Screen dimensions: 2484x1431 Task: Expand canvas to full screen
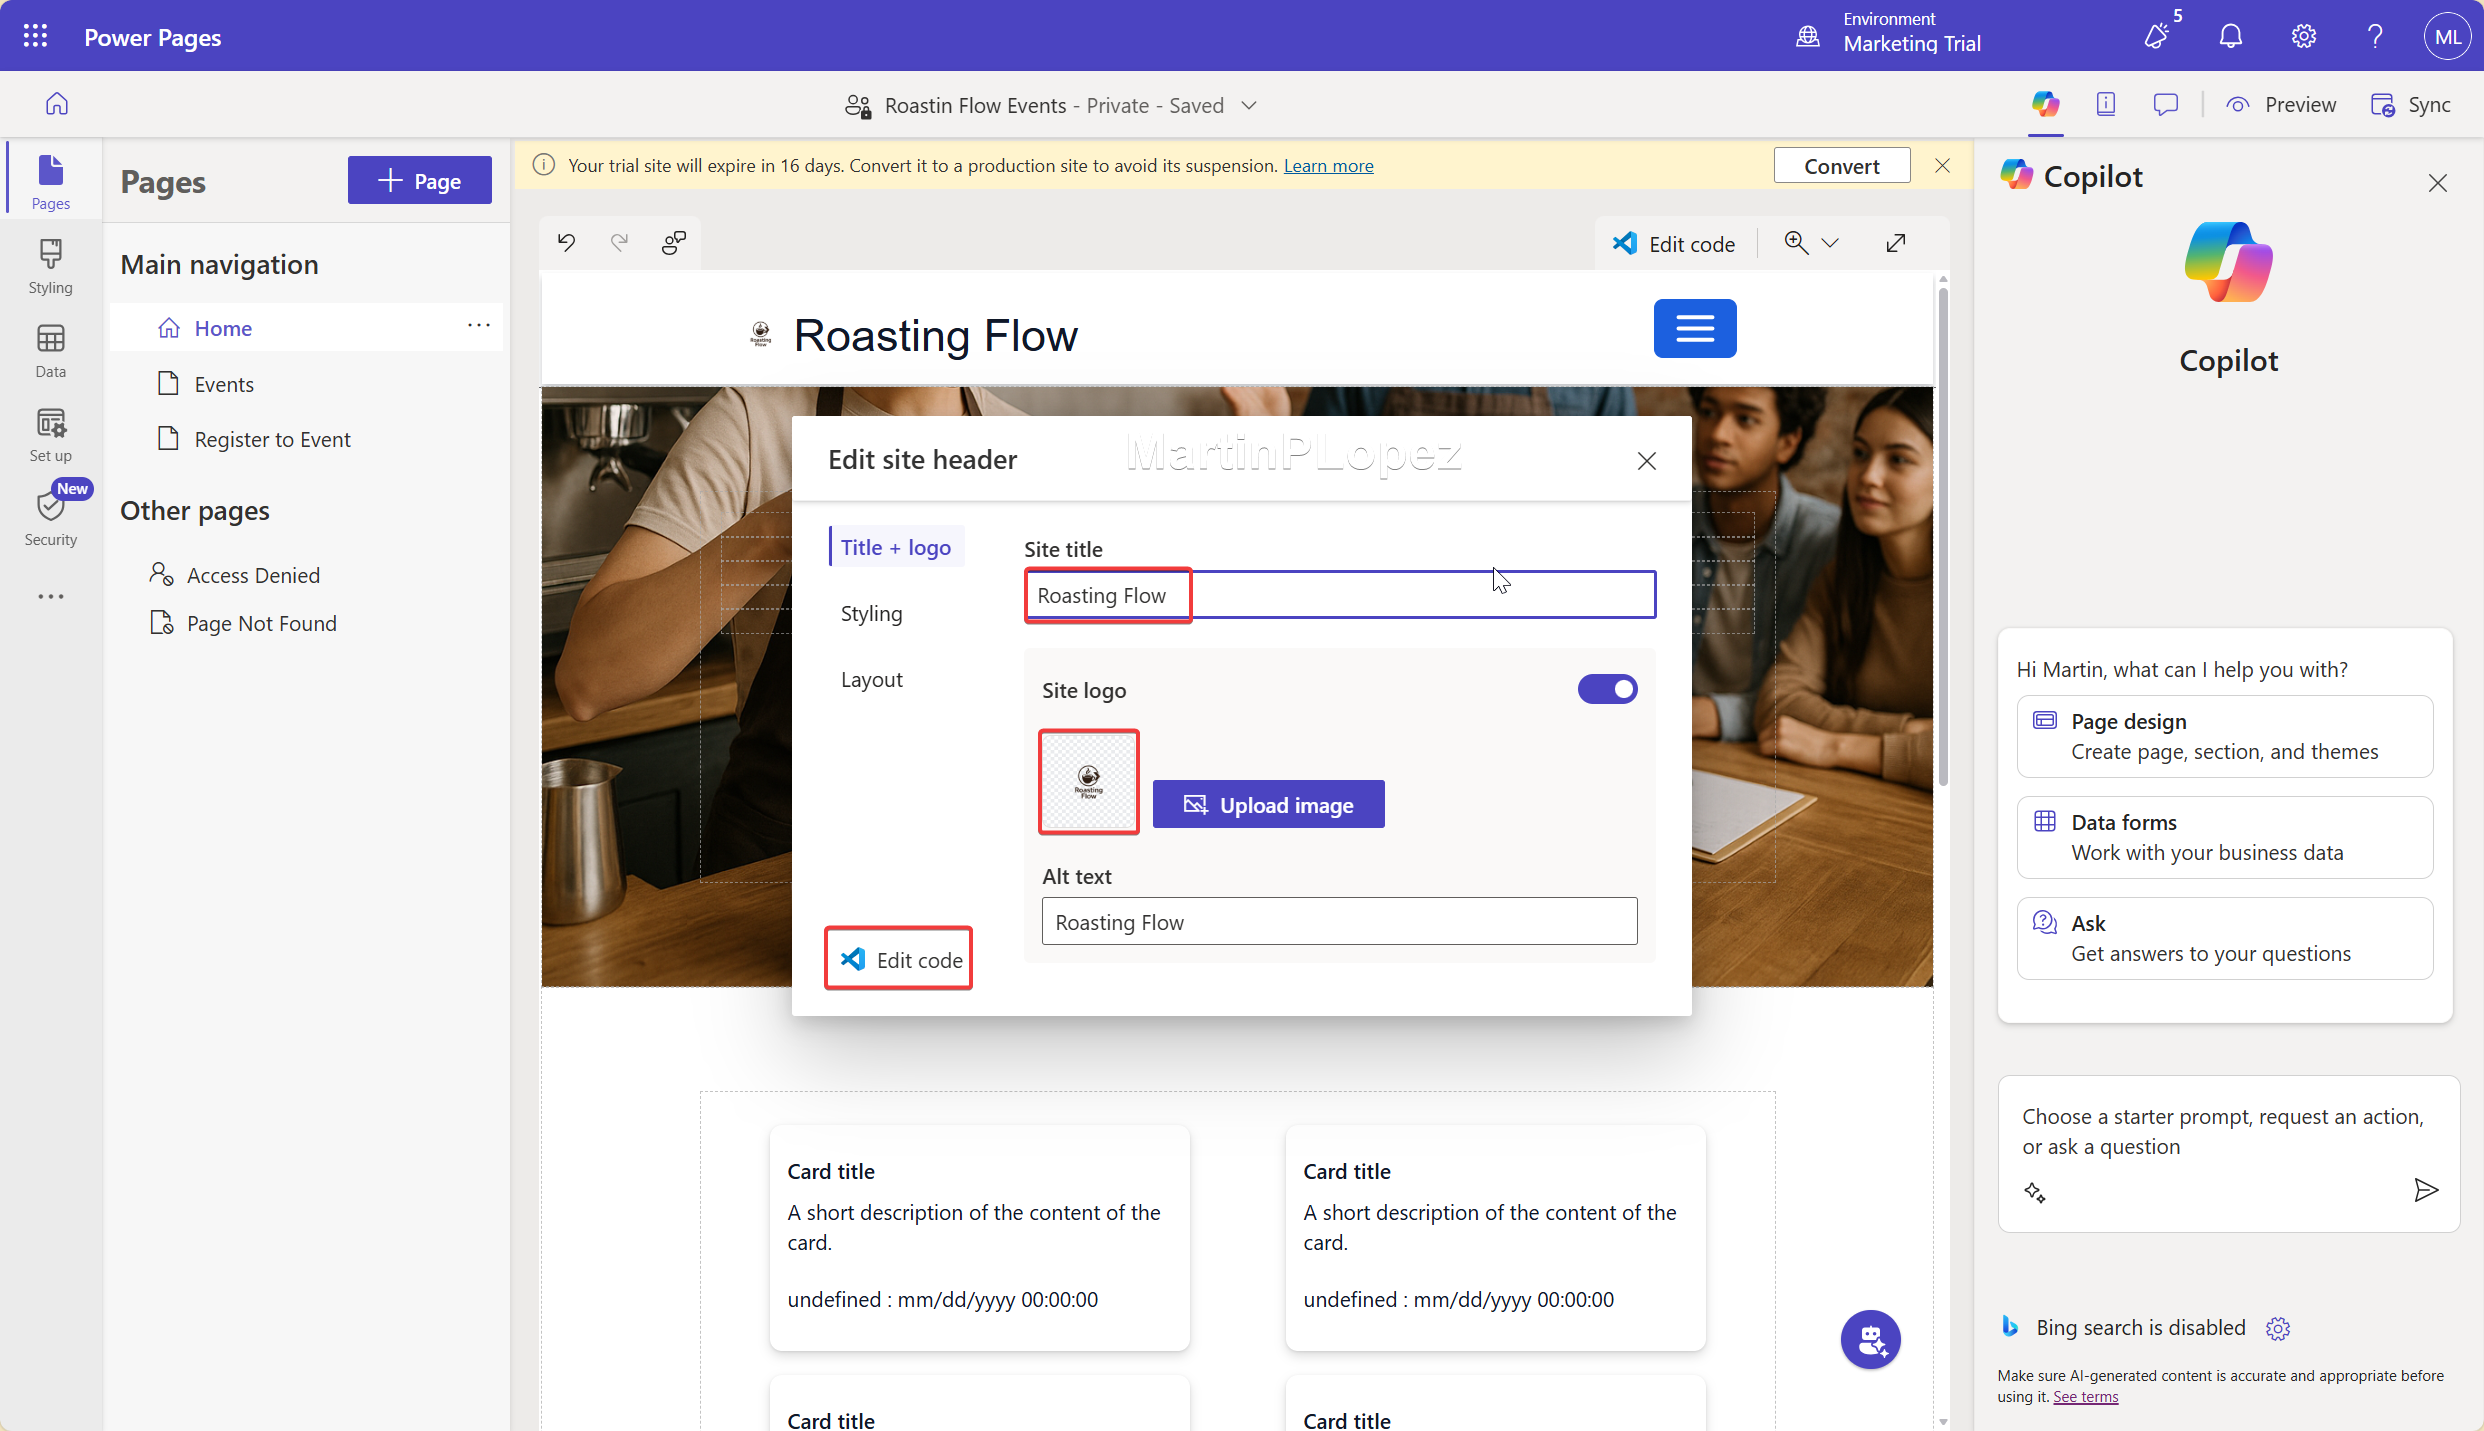(x=1896, y=243)
